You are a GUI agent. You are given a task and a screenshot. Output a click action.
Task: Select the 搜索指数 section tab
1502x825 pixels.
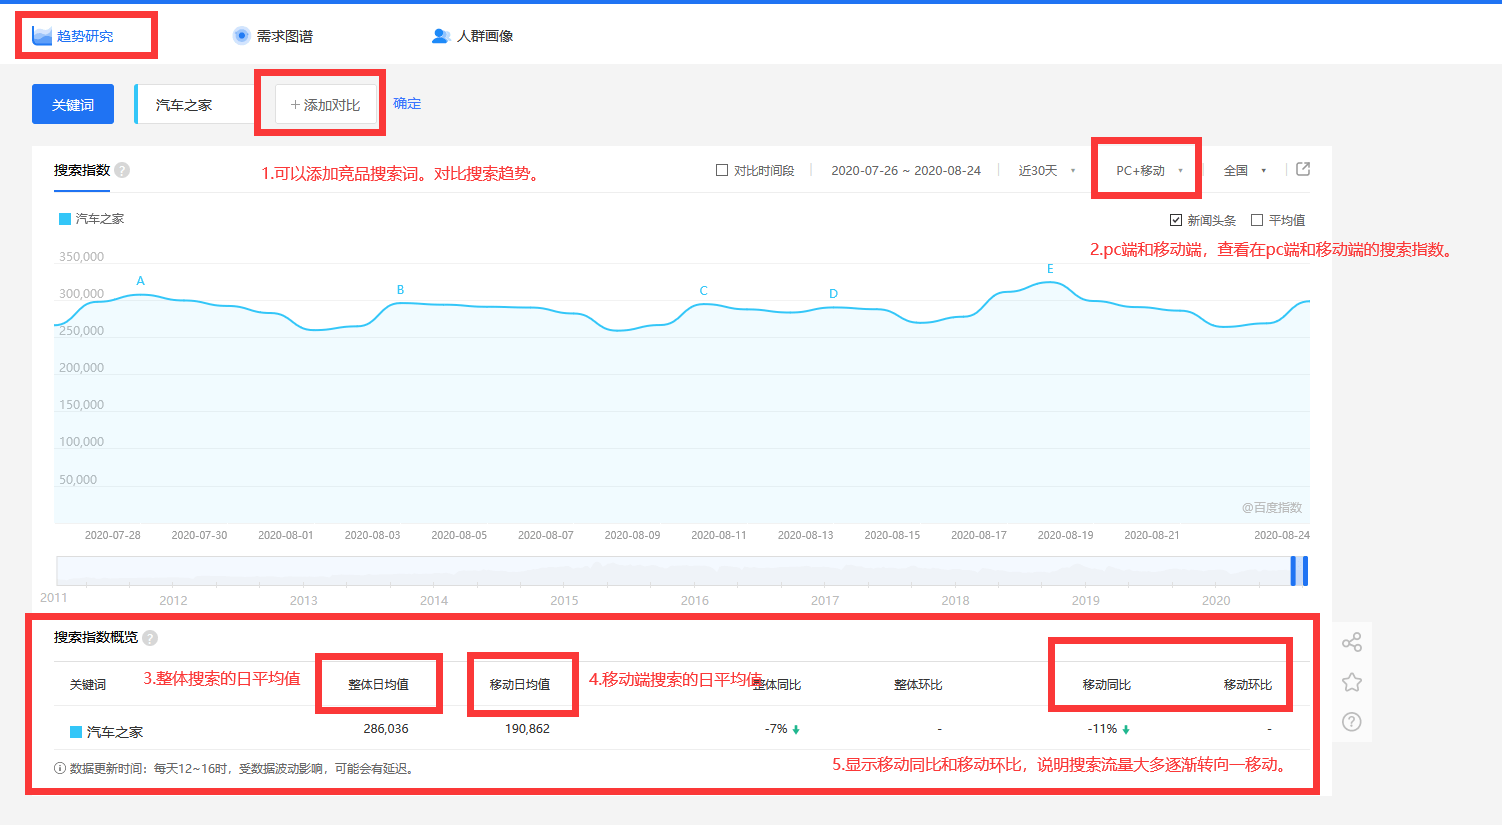click(82, 170)
